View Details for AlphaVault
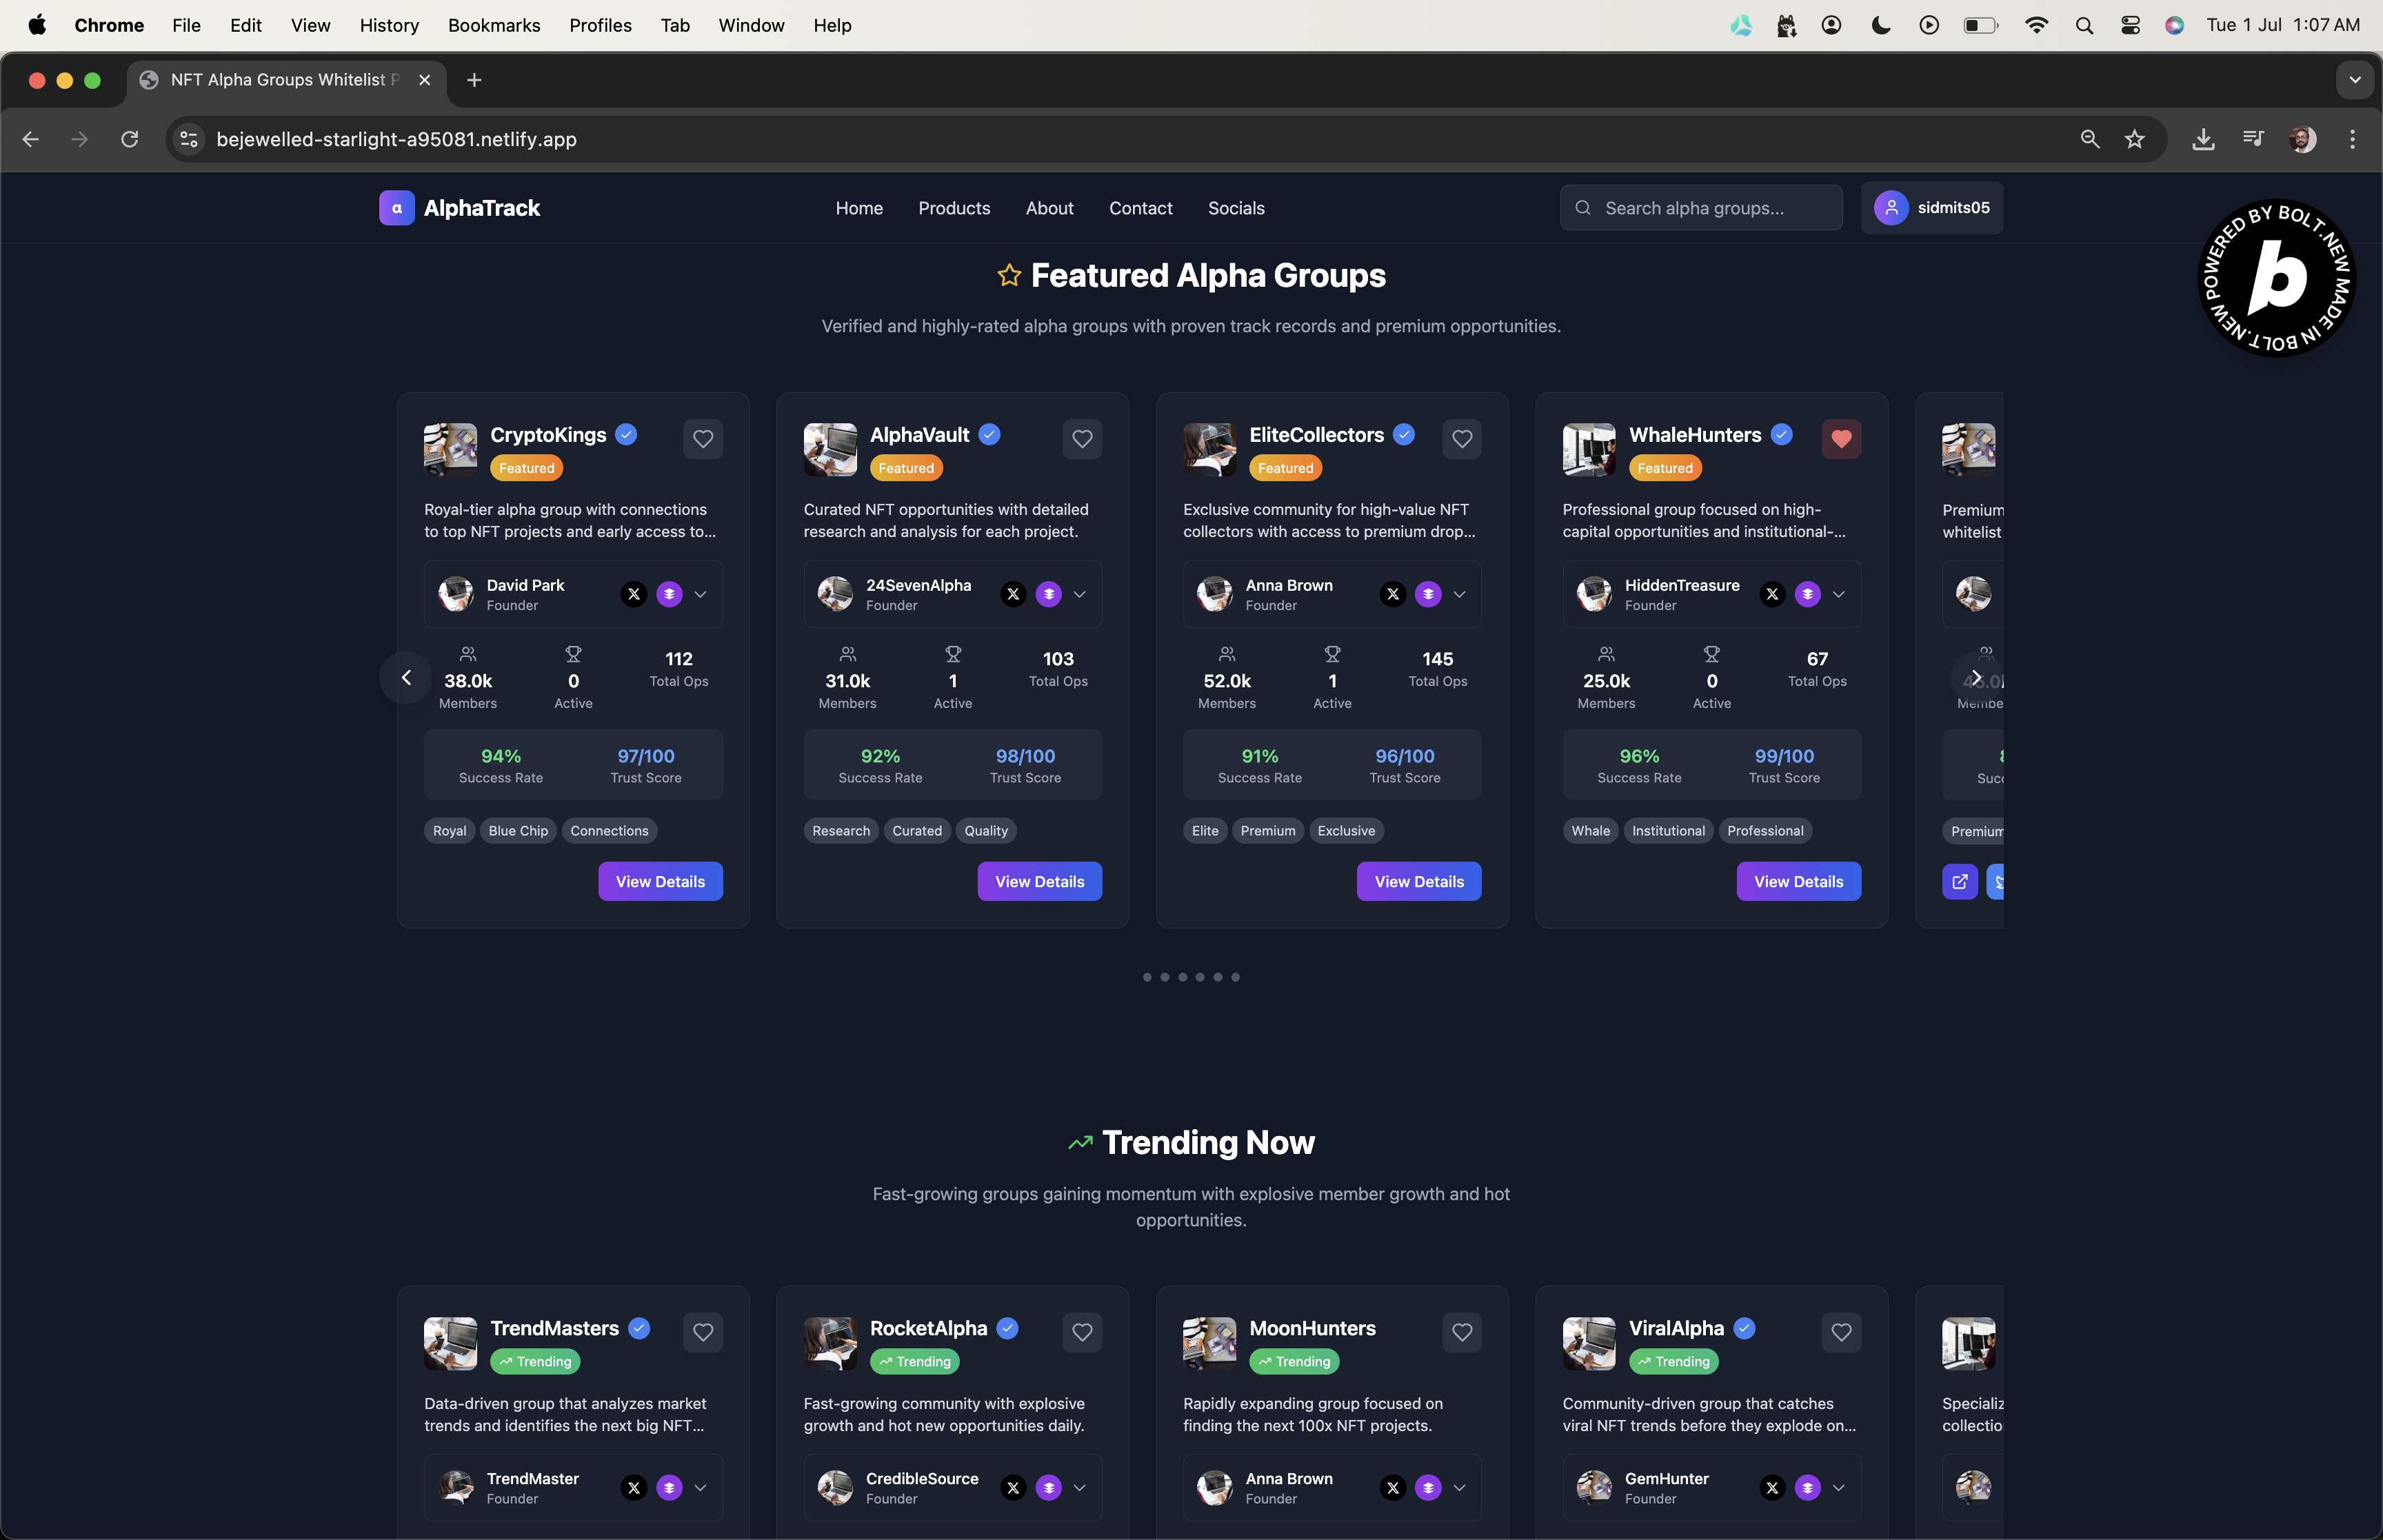 tap(1039, 881)
